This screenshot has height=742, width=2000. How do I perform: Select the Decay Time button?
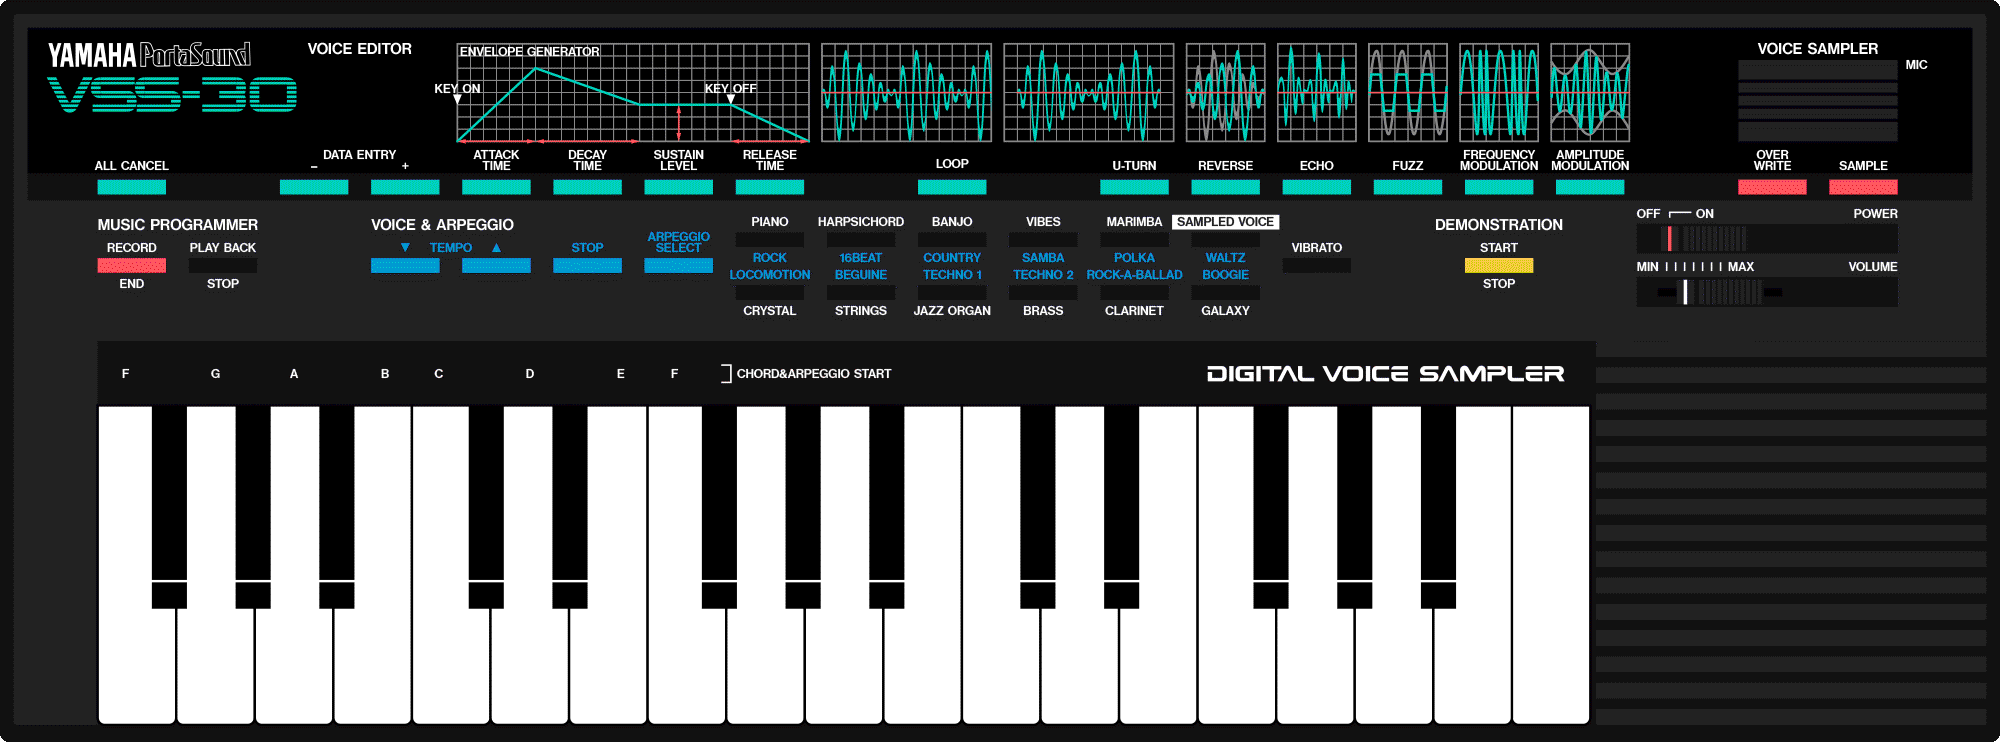click(x=587, y=187)
